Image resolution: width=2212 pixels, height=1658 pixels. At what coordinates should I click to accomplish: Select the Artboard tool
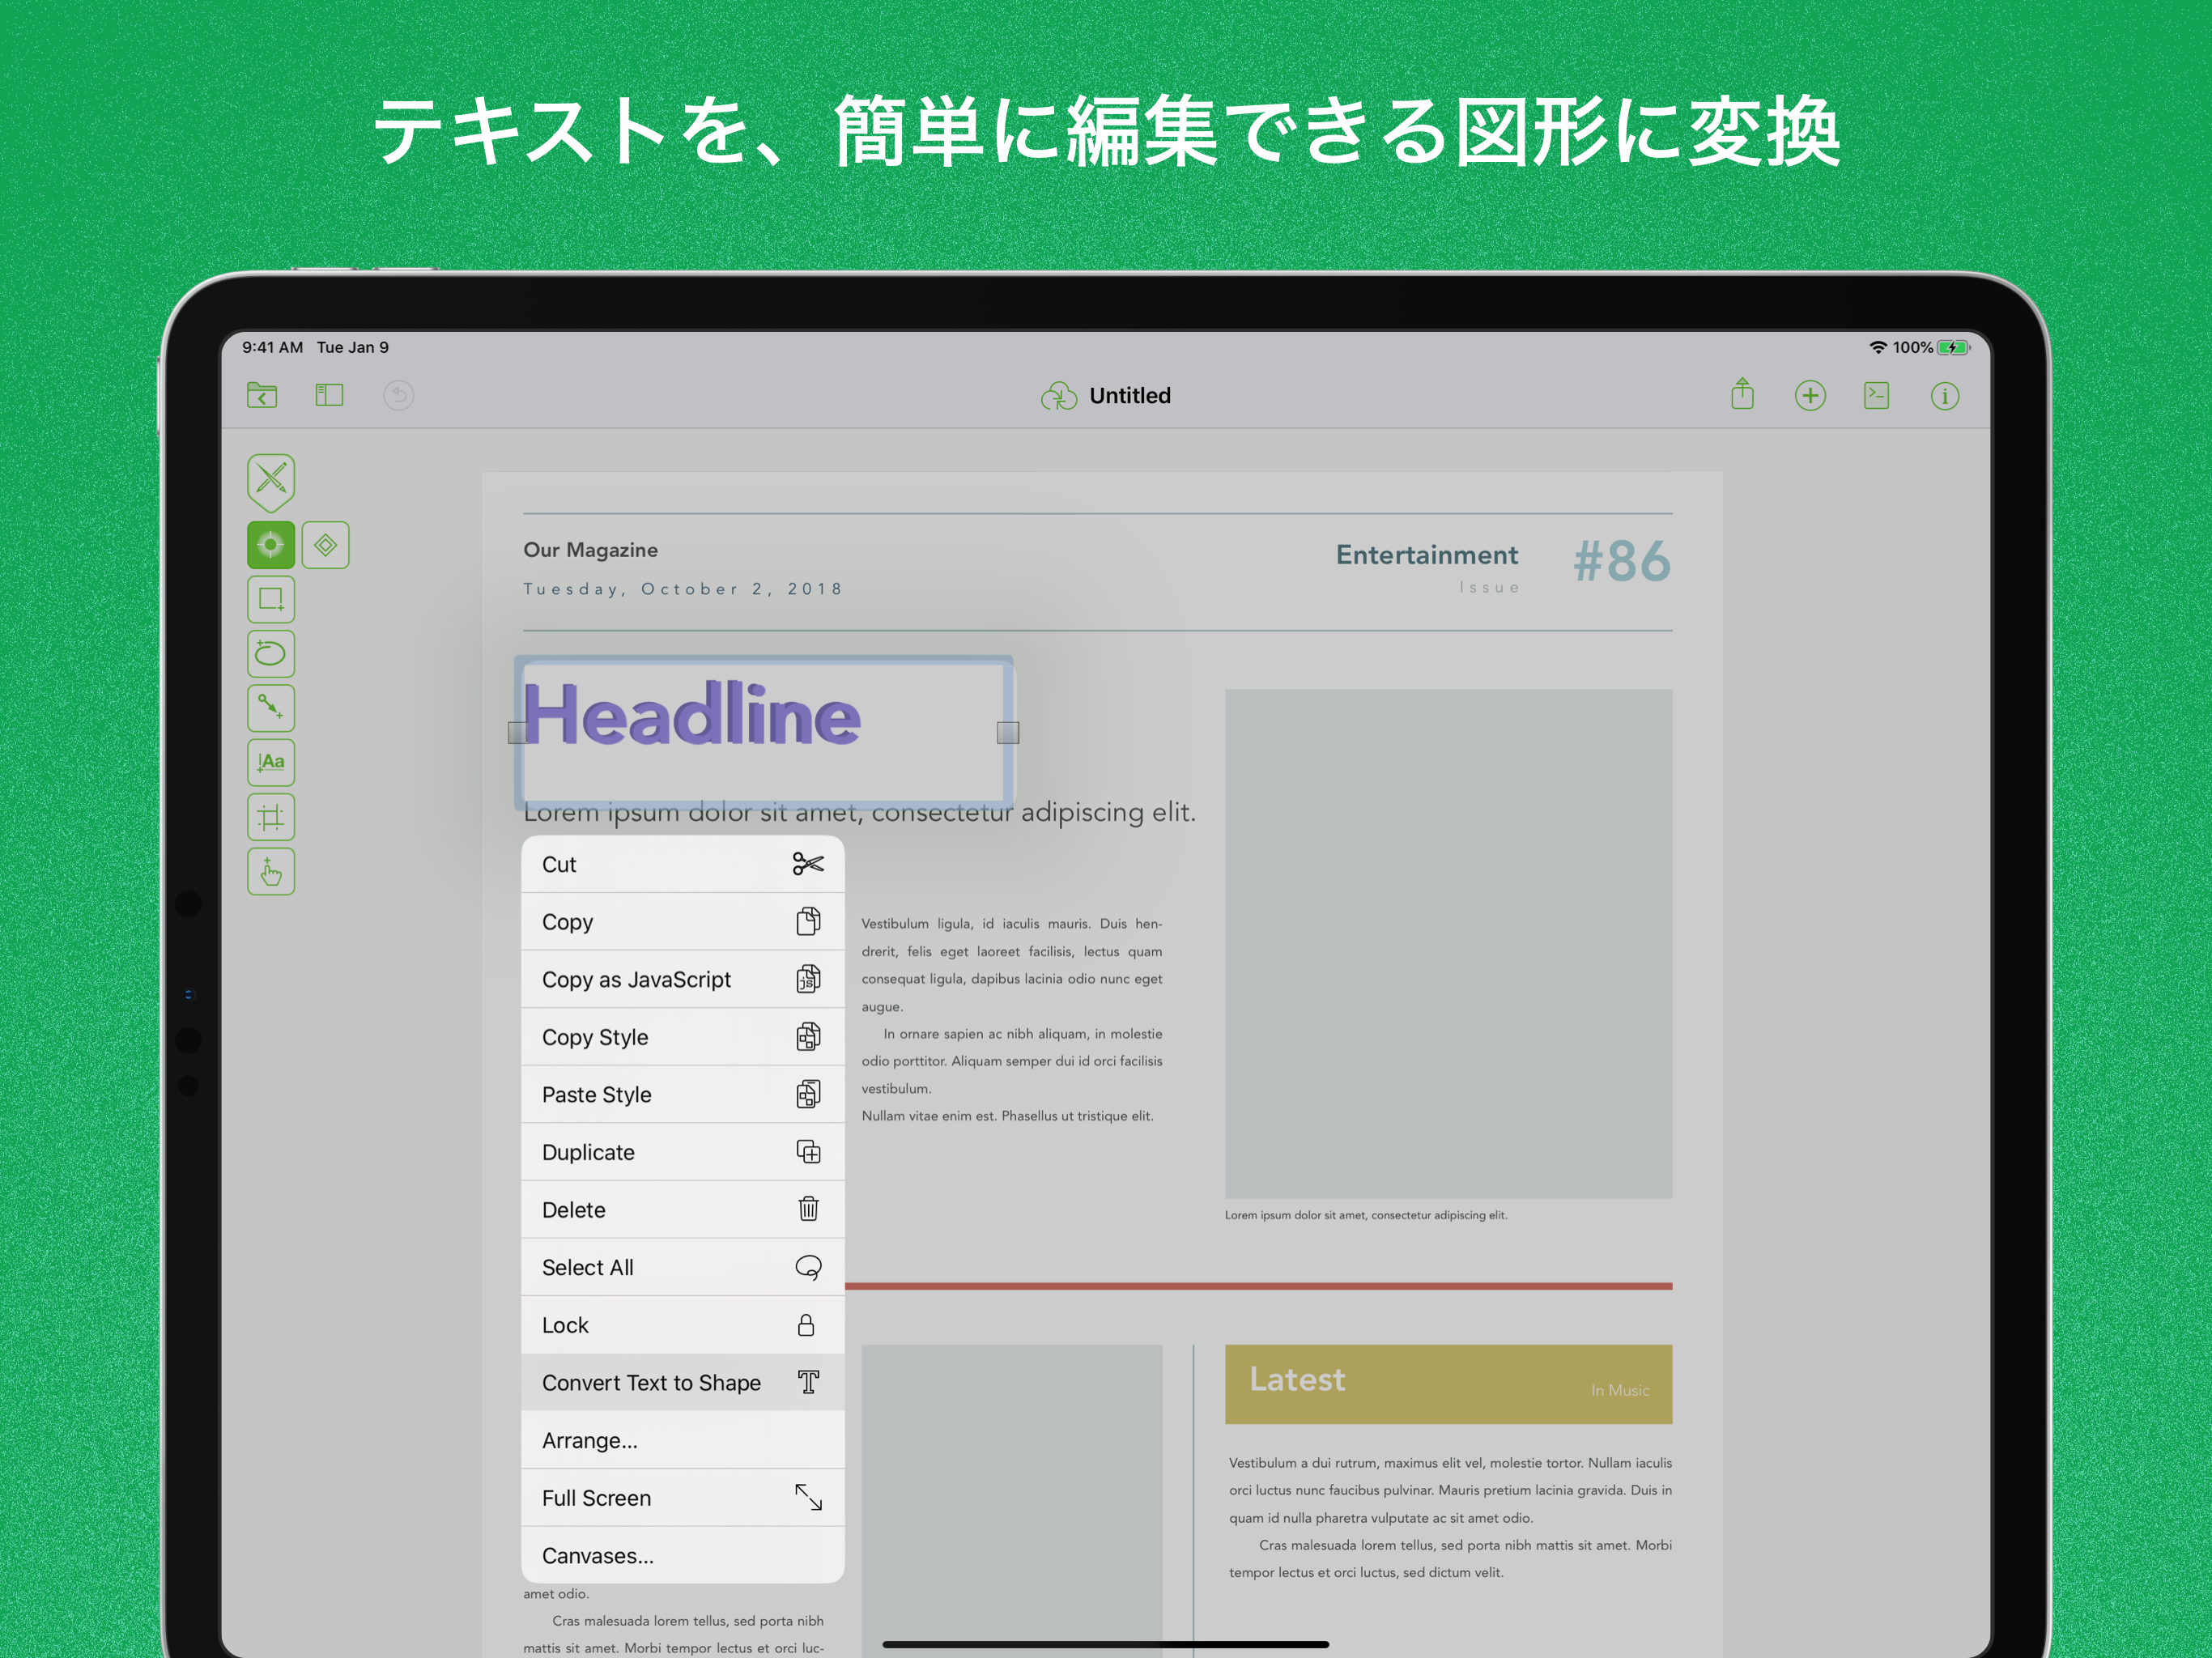271,817
